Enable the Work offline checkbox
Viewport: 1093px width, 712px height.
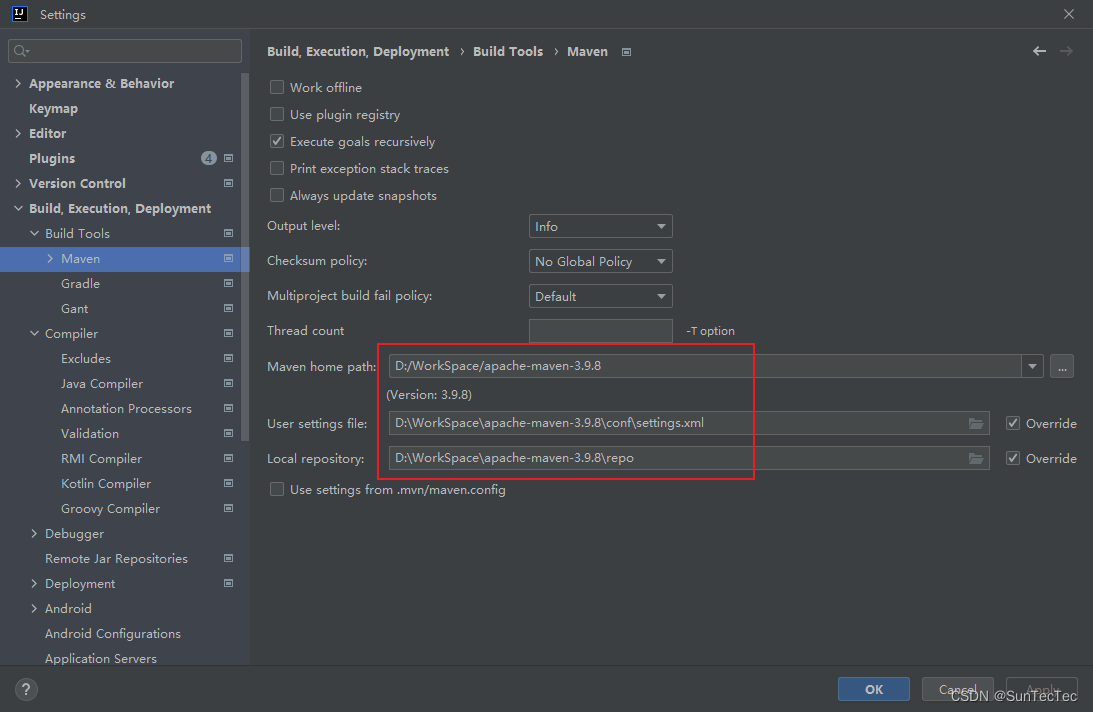(277, 87)
